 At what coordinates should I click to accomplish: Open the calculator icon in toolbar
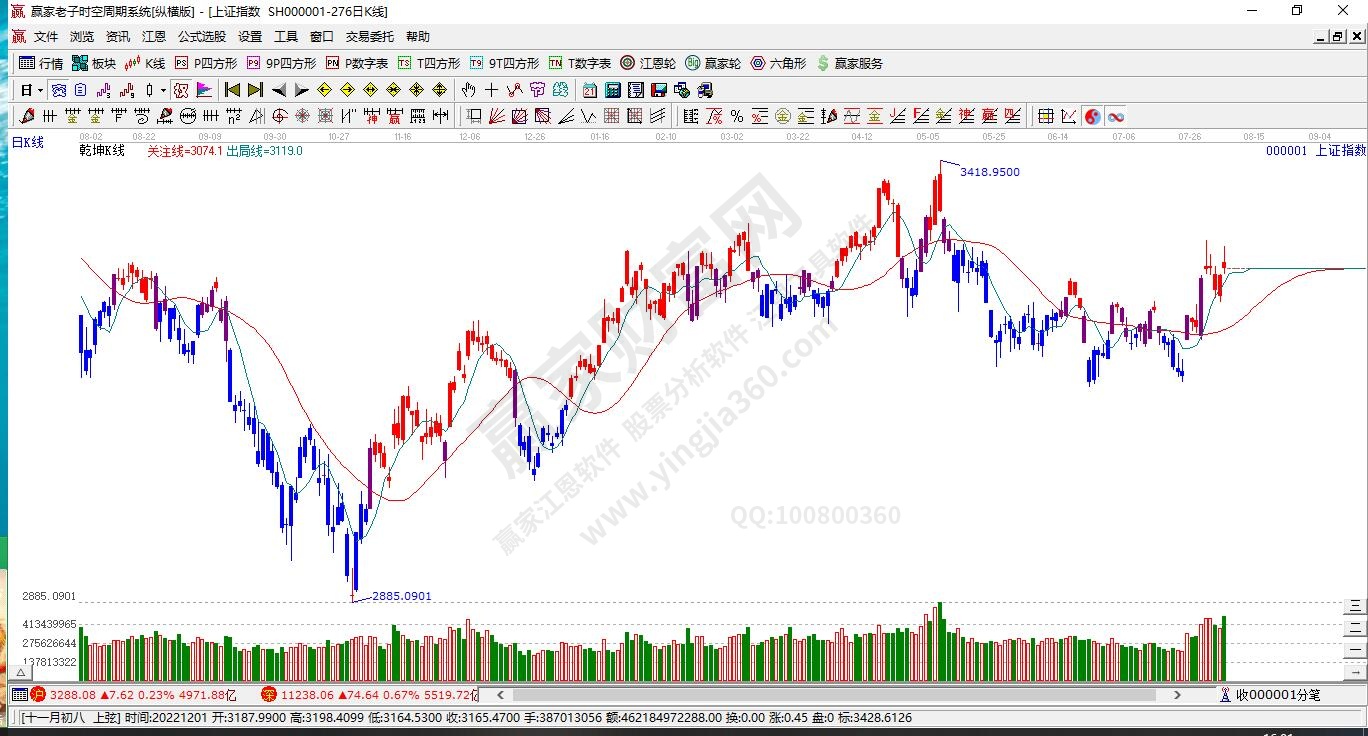[613, 90]
